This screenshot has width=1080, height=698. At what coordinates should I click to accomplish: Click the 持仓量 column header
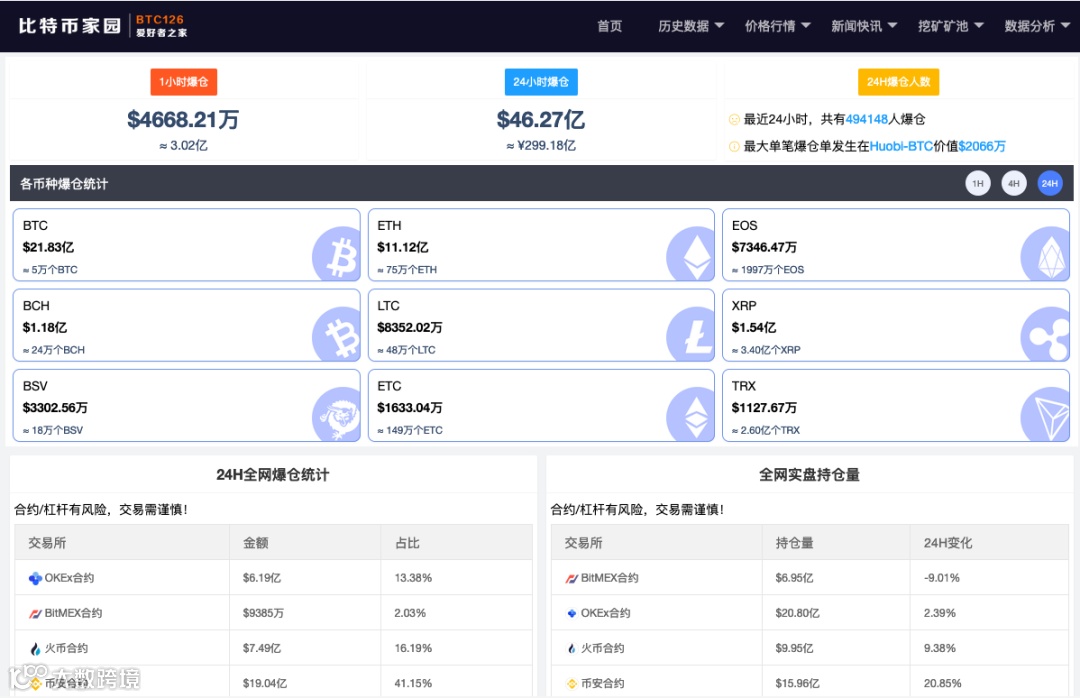point(794,543)
